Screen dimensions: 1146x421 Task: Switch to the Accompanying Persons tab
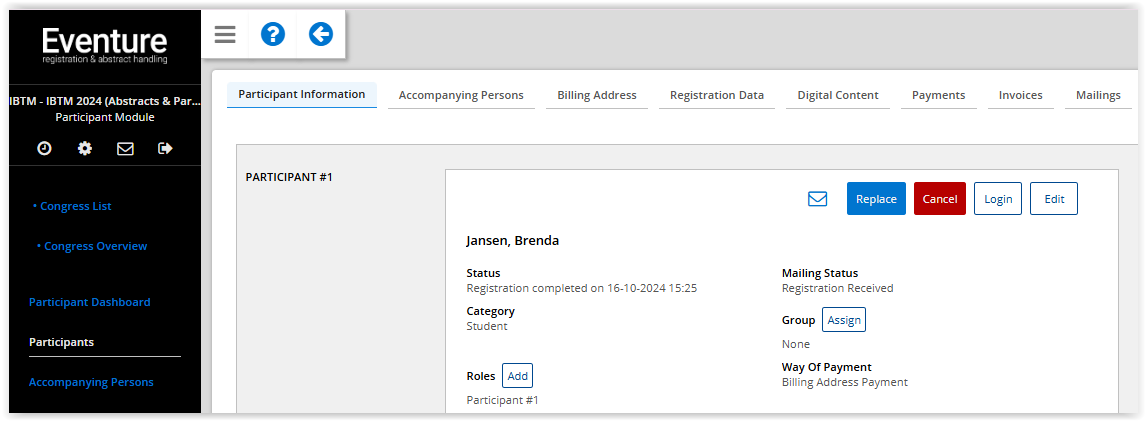[x=461, y=95]
